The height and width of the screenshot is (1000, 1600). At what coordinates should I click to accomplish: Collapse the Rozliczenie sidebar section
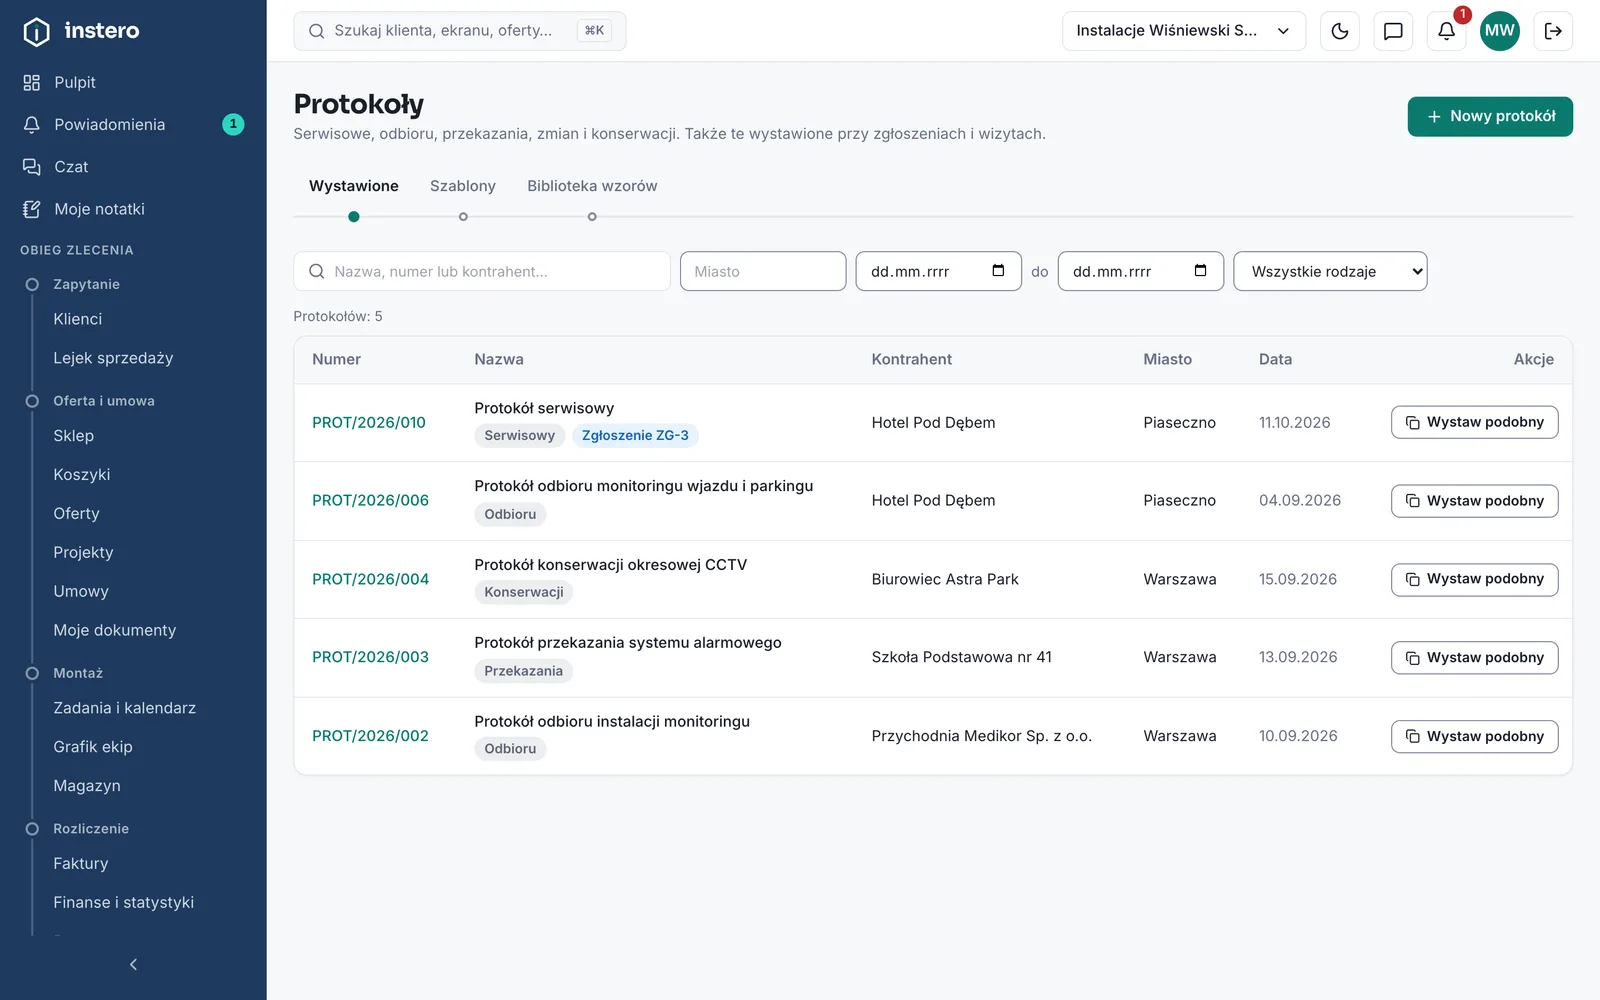91,829
